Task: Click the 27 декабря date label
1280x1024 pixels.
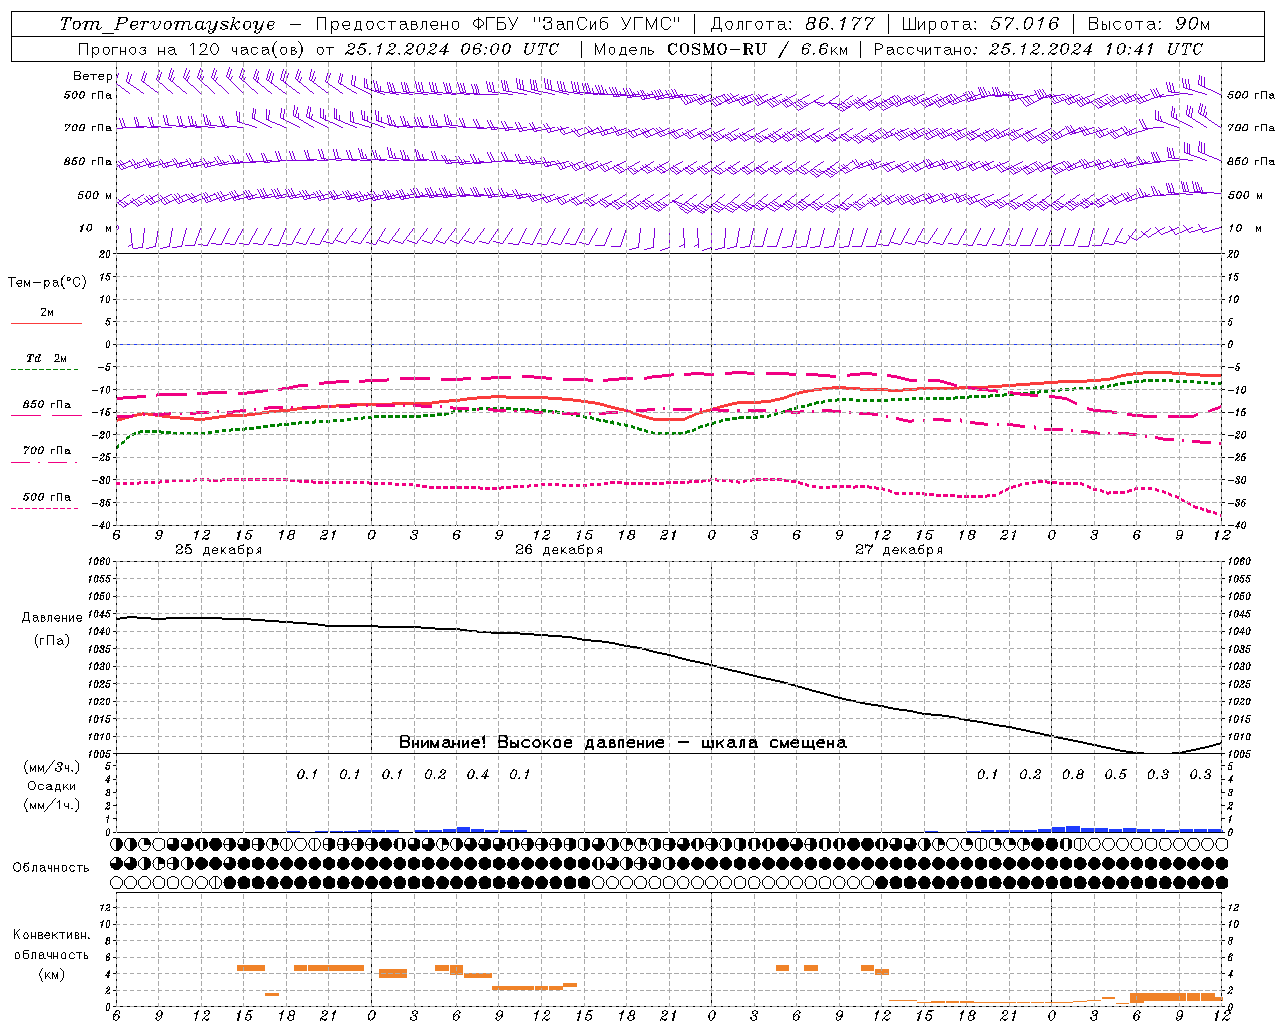Action: [x=899, y=550]
